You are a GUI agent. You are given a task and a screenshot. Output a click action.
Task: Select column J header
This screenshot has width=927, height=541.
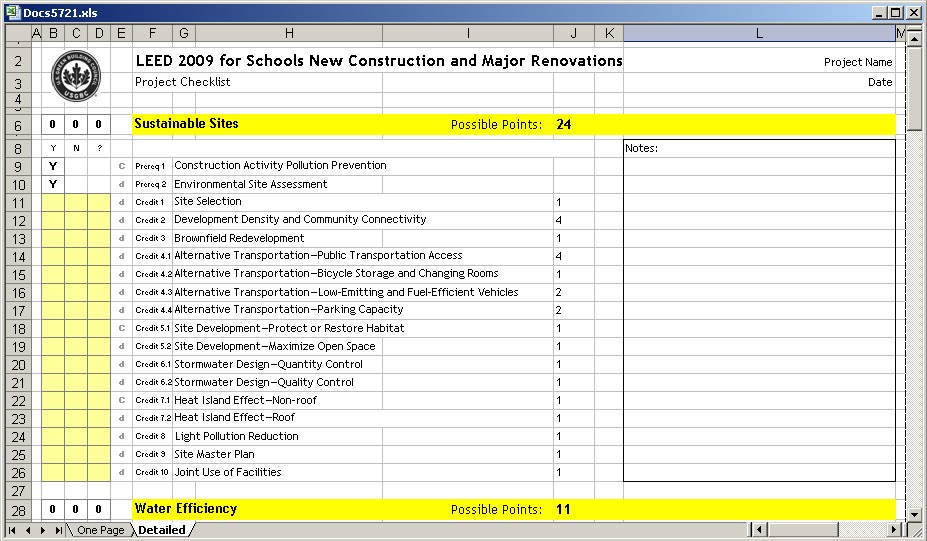coord(573,33)
